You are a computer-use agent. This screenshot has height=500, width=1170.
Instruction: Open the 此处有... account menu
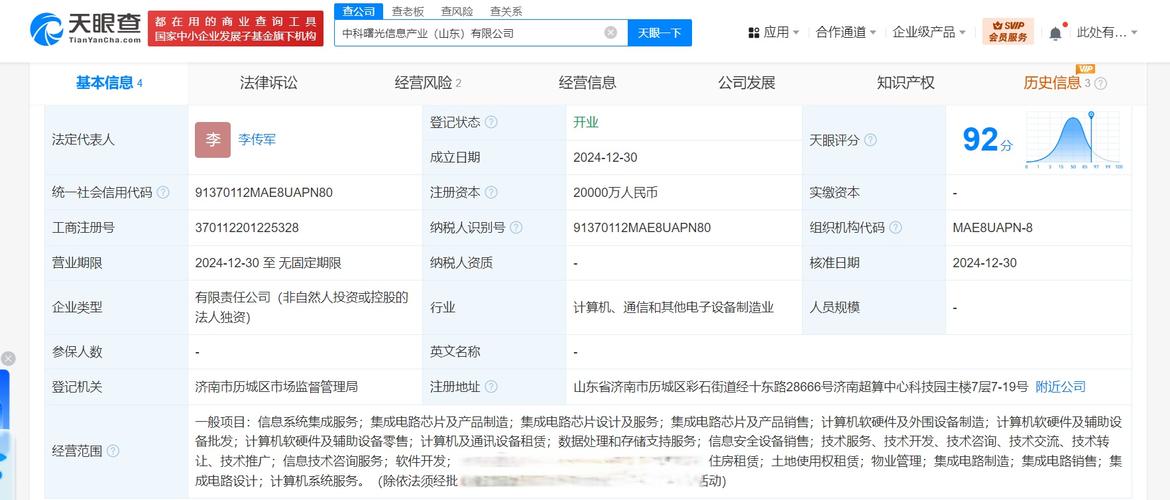pyautogui.click(x=1108, y=32)
